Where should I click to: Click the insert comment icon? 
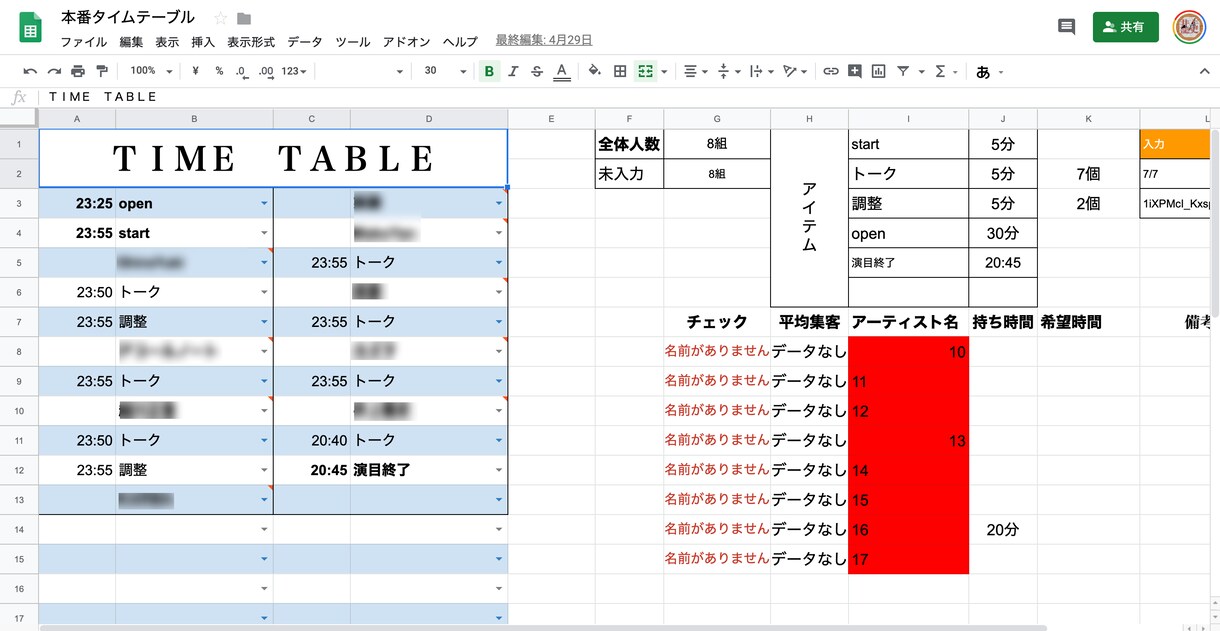(855, 71)
